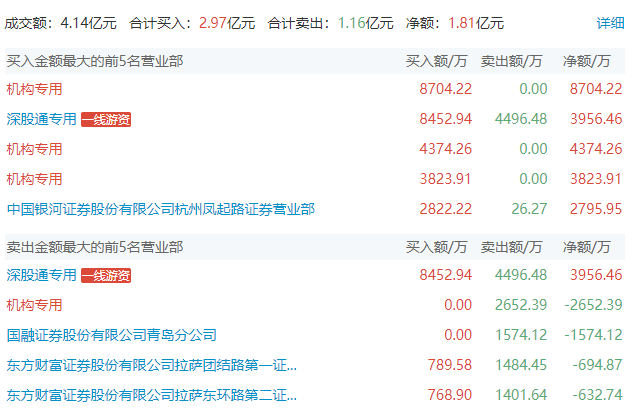Click the 1574.12 sell amount cell

click(x=521, y=335)
